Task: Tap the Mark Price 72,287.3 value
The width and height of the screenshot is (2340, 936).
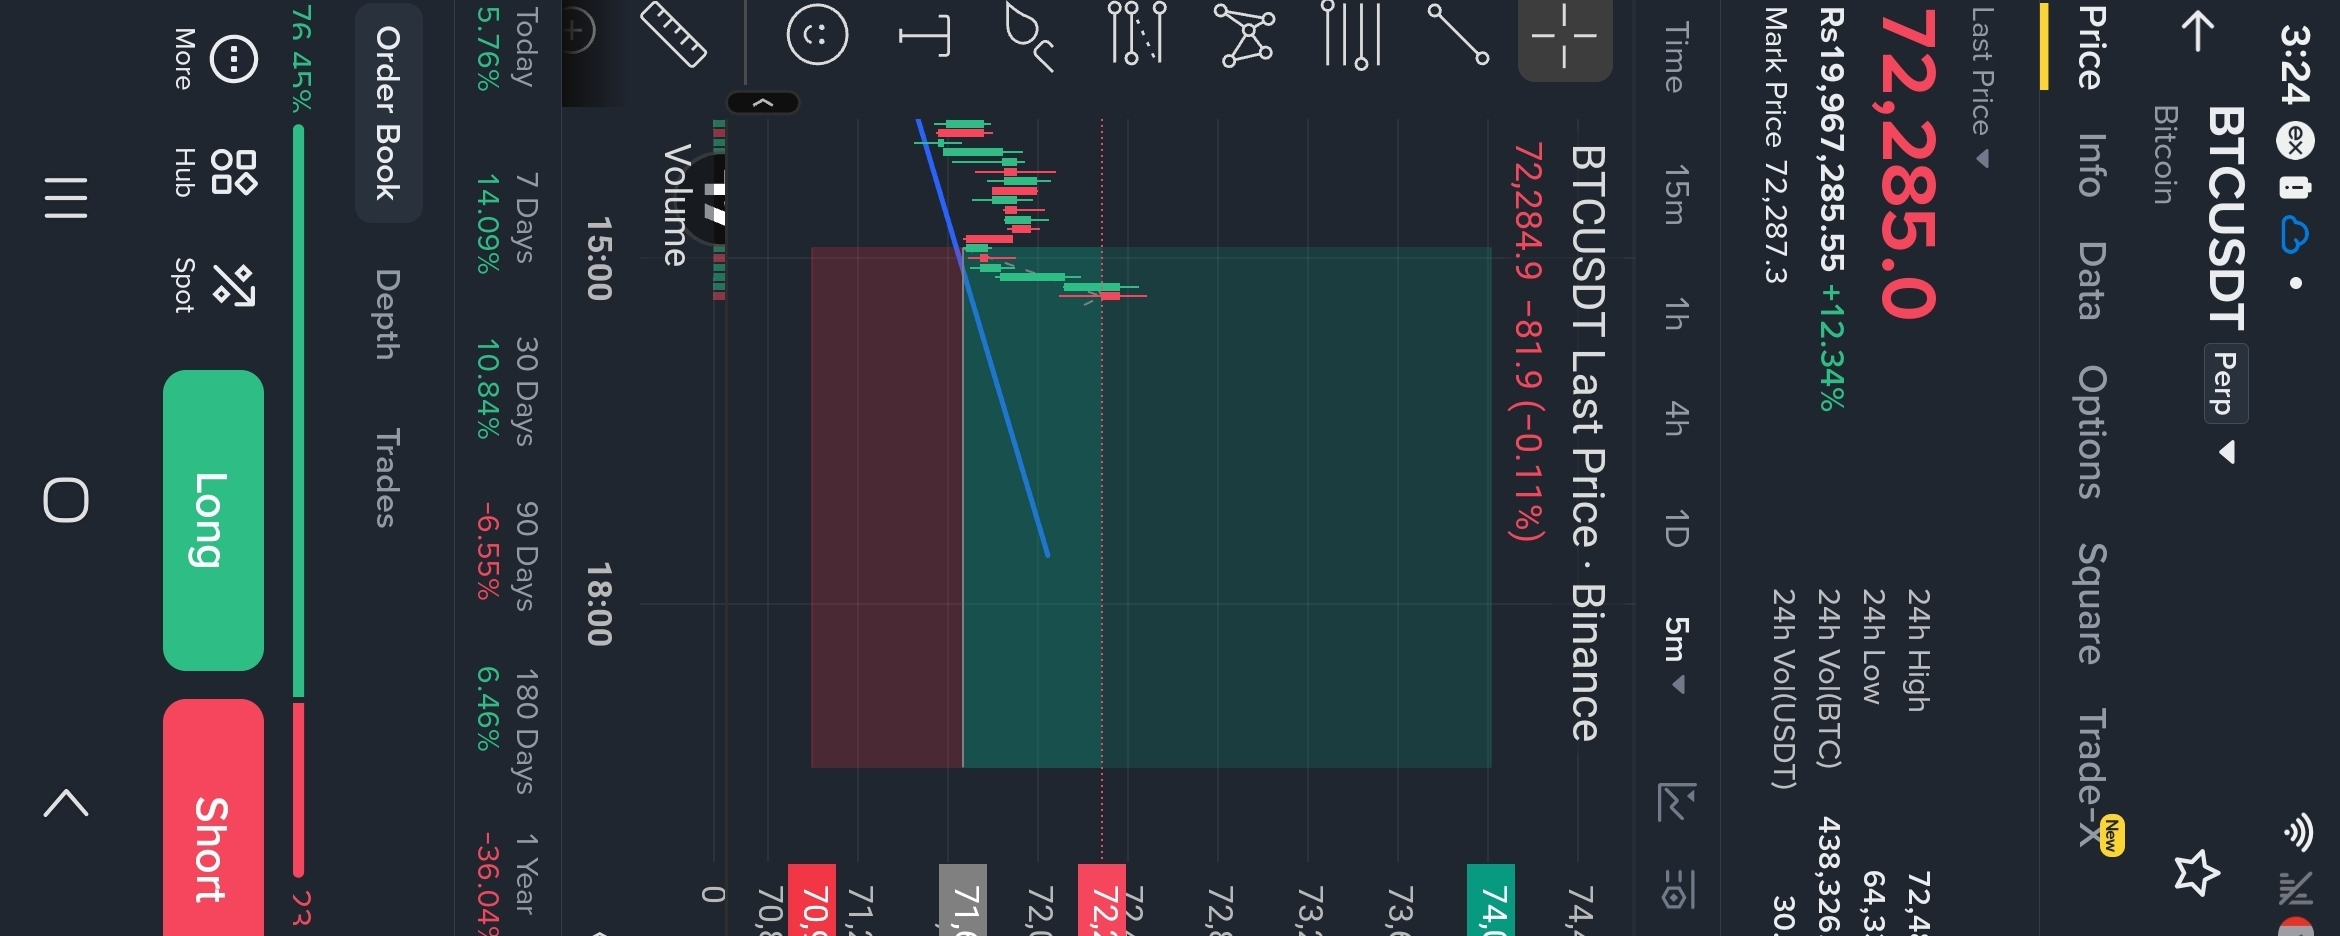Action: pos(1775,145)
